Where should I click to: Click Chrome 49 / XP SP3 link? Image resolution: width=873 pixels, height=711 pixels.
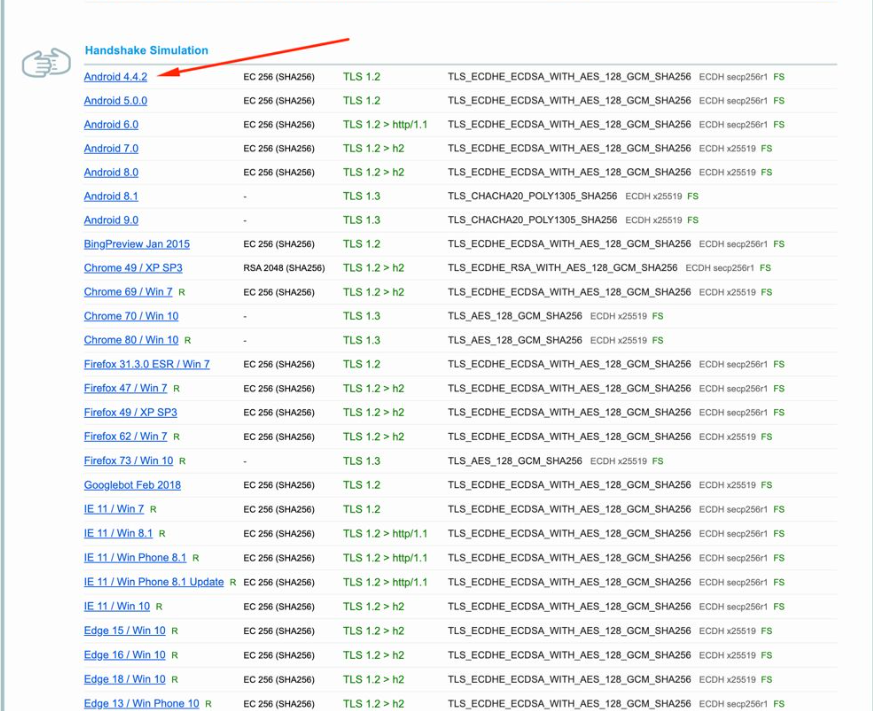click(133, 268)
